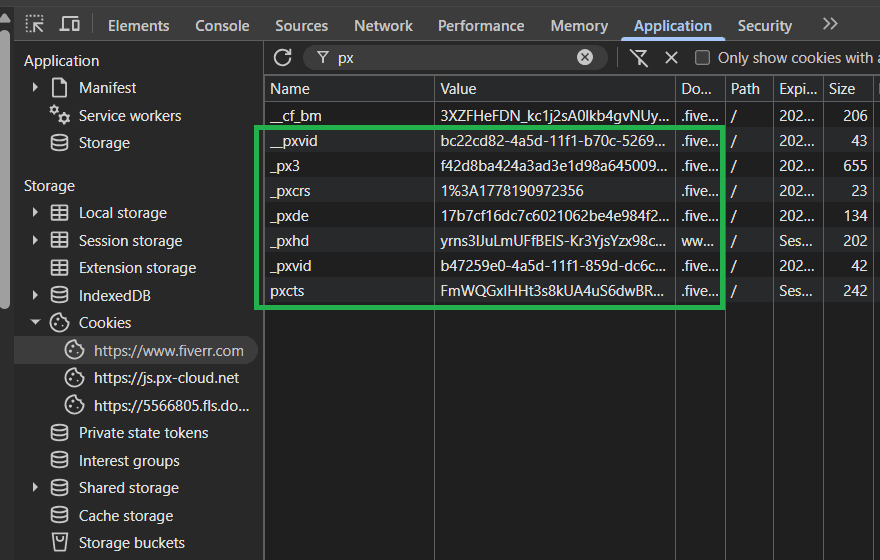Sort cookies by Name column header
Image resolution: width=880 pixels, height=560 pixels.
click(x=349, y=89)
